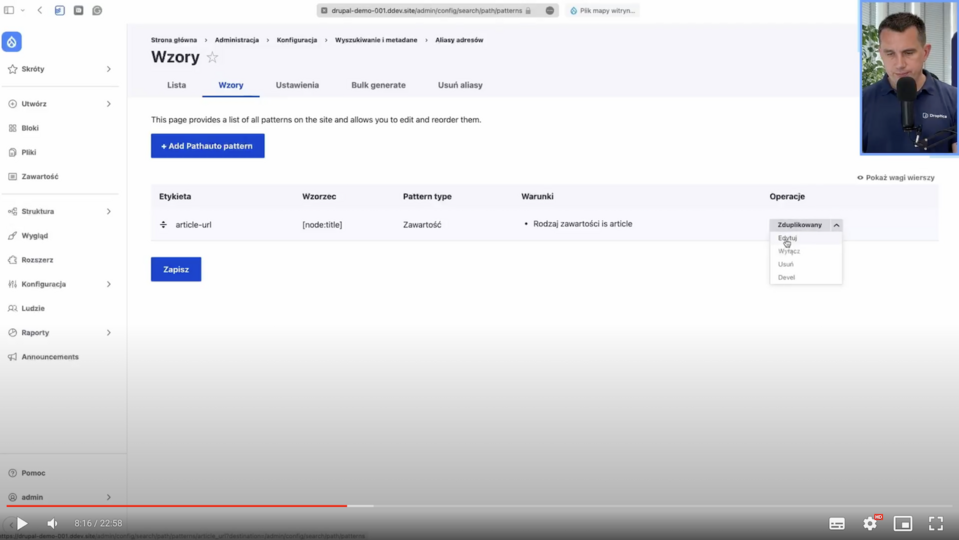Click the browser address bar
Viewport: 959px width, 540px height.
pos(437,10)
